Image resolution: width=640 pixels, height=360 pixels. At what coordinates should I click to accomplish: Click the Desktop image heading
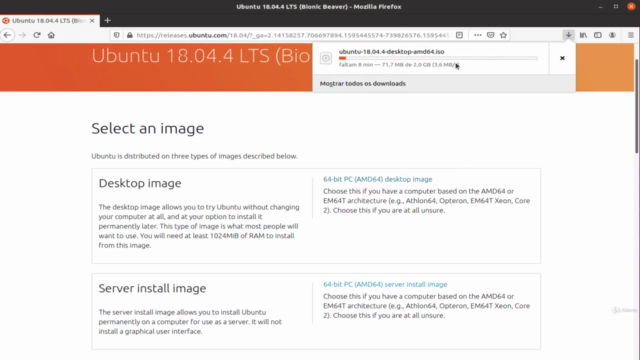pyautogui.click(x=140, y=183)
